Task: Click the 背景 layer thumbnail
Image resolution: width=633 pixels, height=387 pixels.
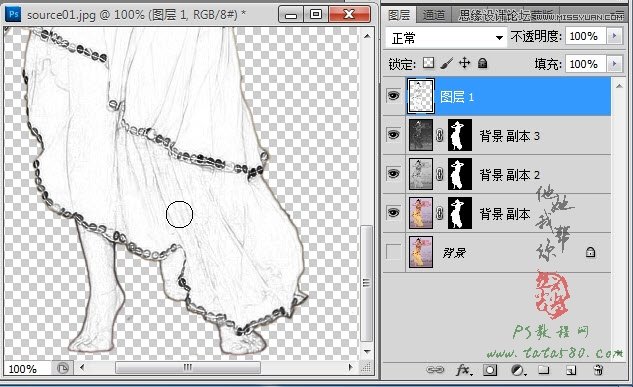Action: pos(421,252)
